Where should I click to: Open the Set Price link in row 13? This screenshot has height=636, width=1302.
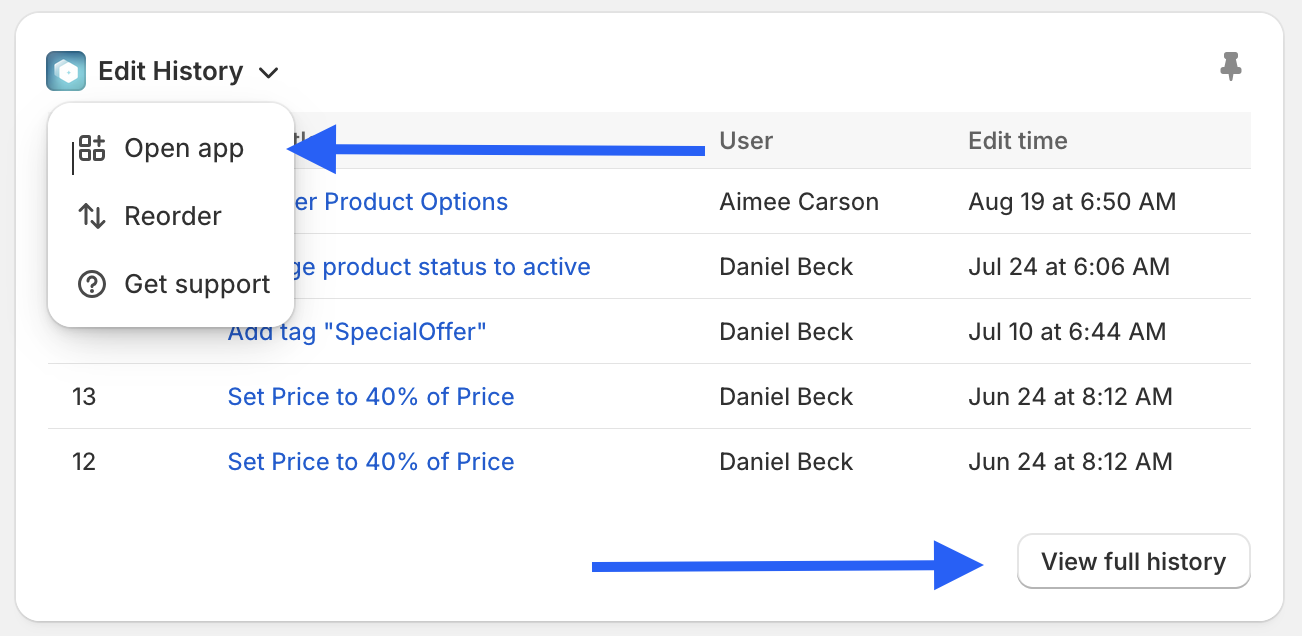tap(371, 397)
